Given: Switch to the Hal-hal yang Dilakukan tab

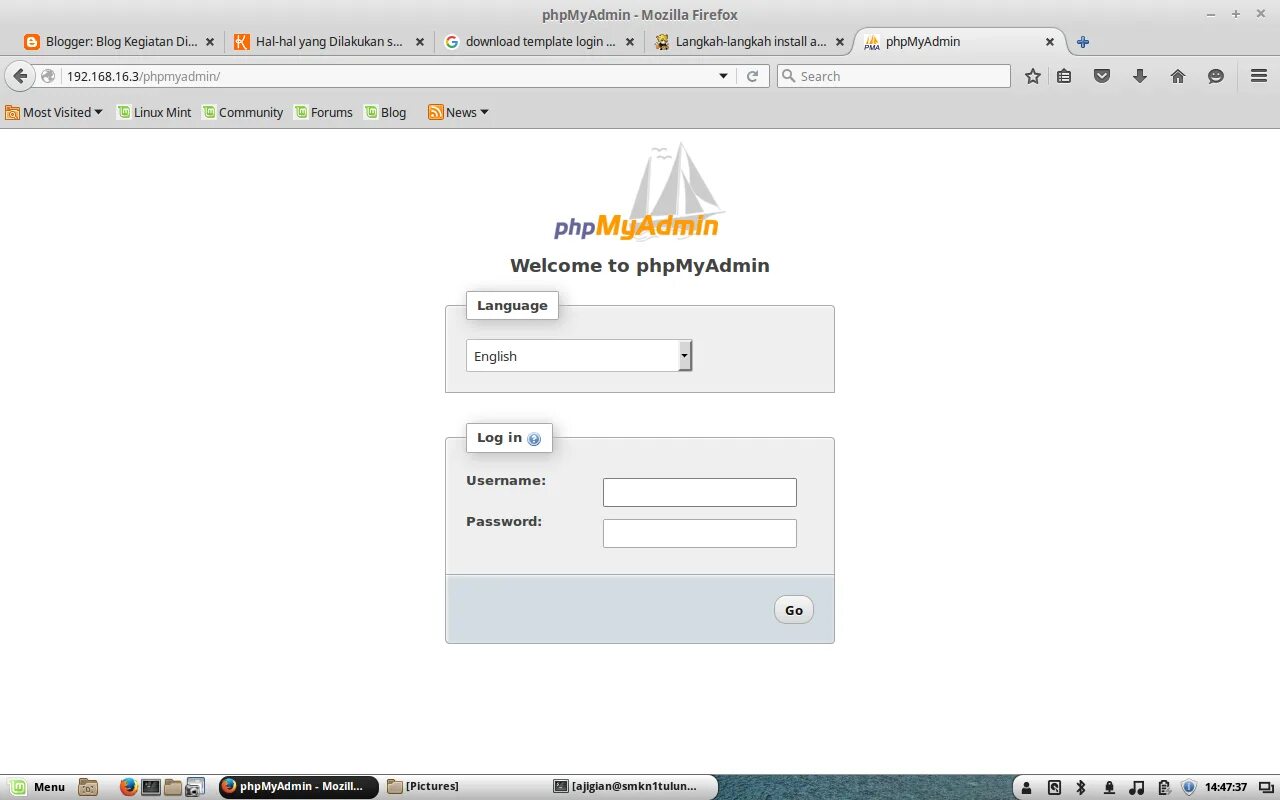Looking at the screenshot, I should coord(329,42).
